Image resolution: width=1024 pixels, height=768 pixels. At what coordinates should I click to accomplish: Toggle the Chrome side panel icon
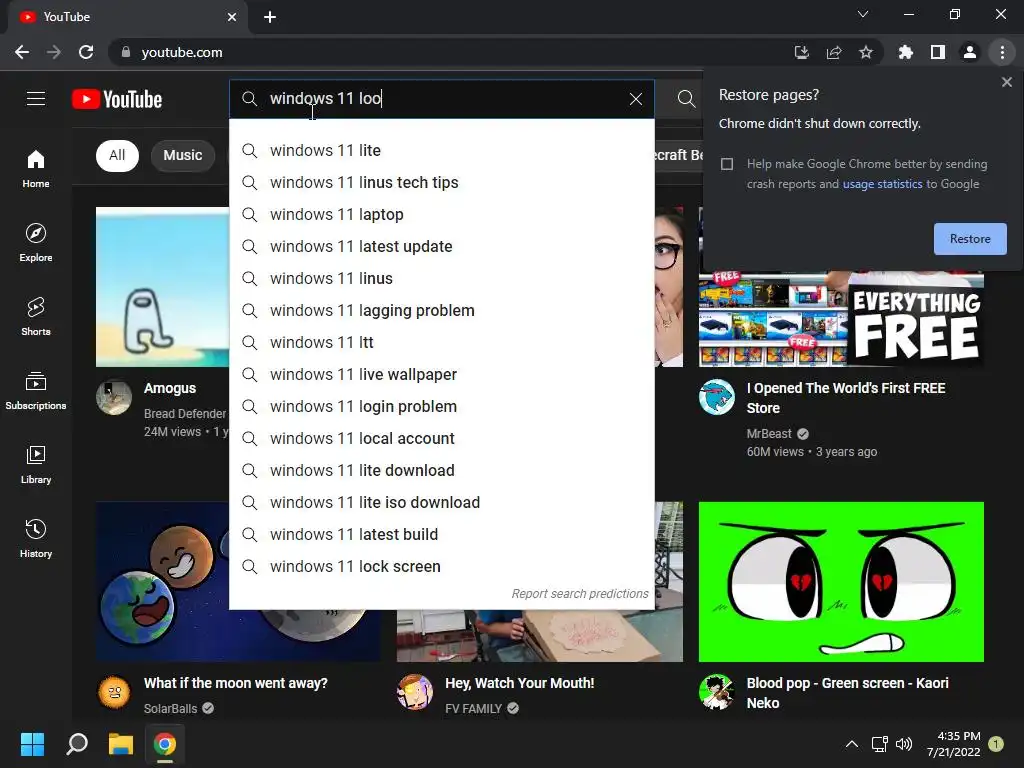(x=937, y=52)
